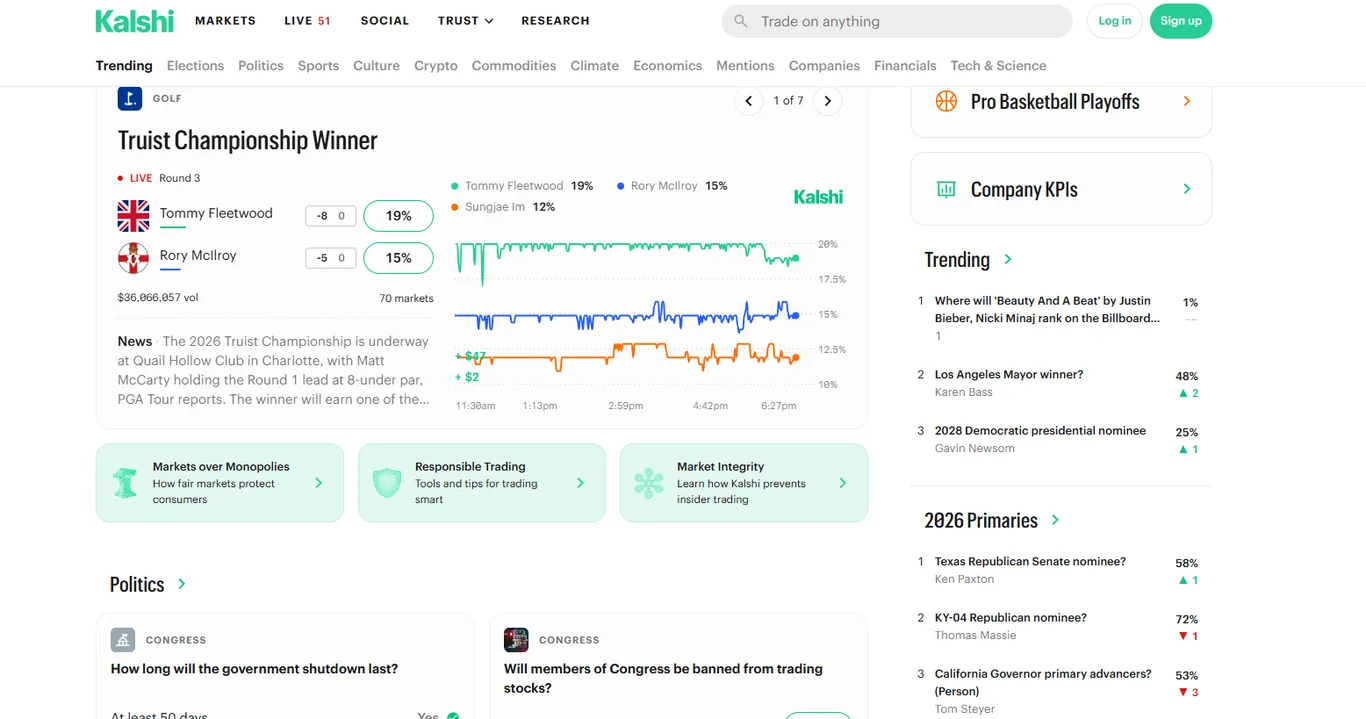The height and width of the screenshot is (719, 1366).
Task: Open the Trust dropdown menu
Action: (x=466, y=21)
